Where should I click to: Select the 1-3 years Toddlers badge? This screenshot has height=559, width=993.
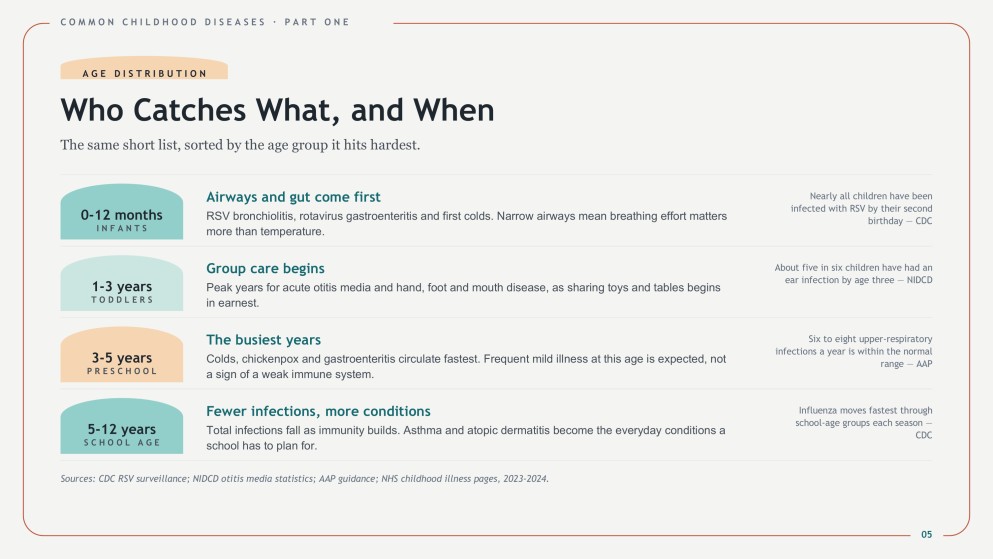tap(122, 283)
